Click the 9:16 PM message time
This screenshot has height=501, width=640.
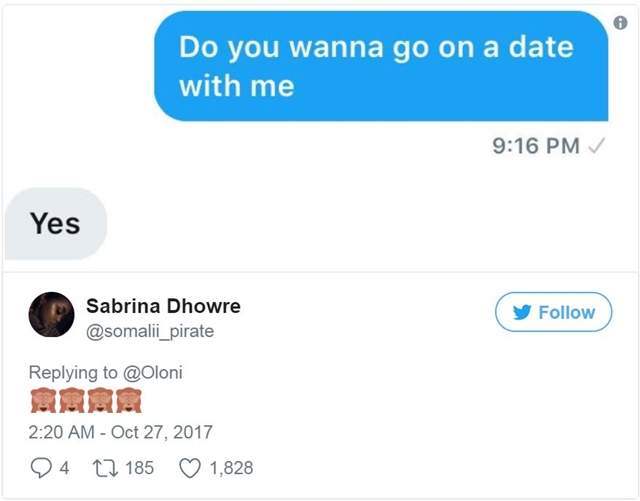pos(536,146)
